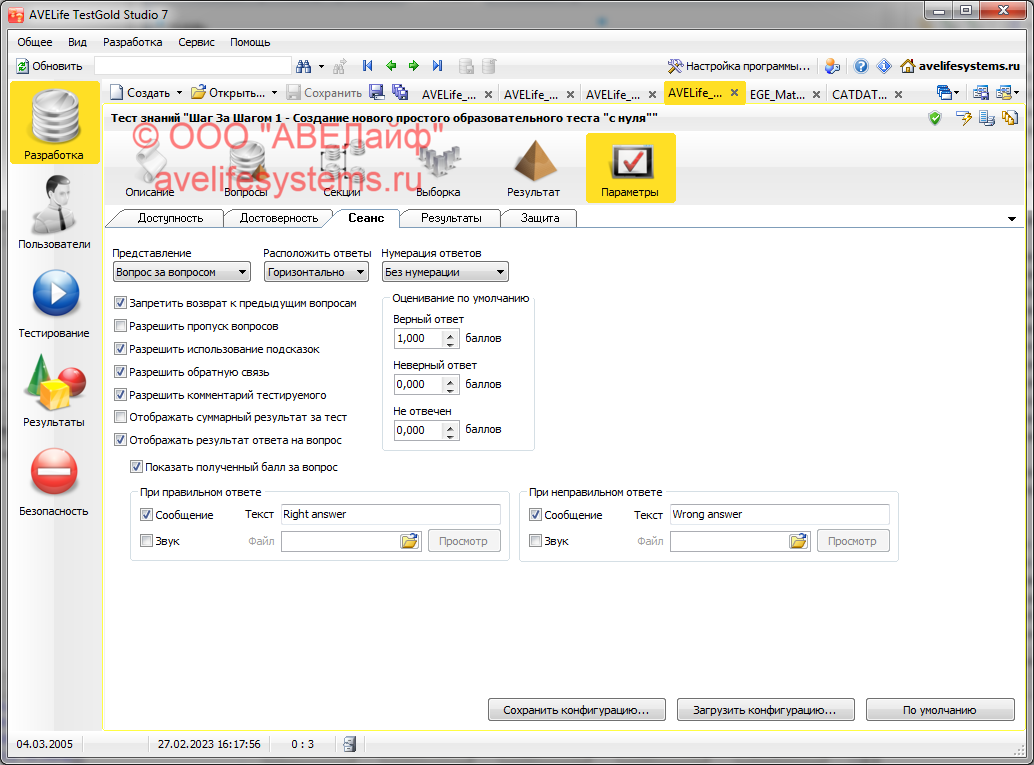The image size is (1034, 765).
Task: Click Сохранить конфигурацию button
Action: point(576,710)
